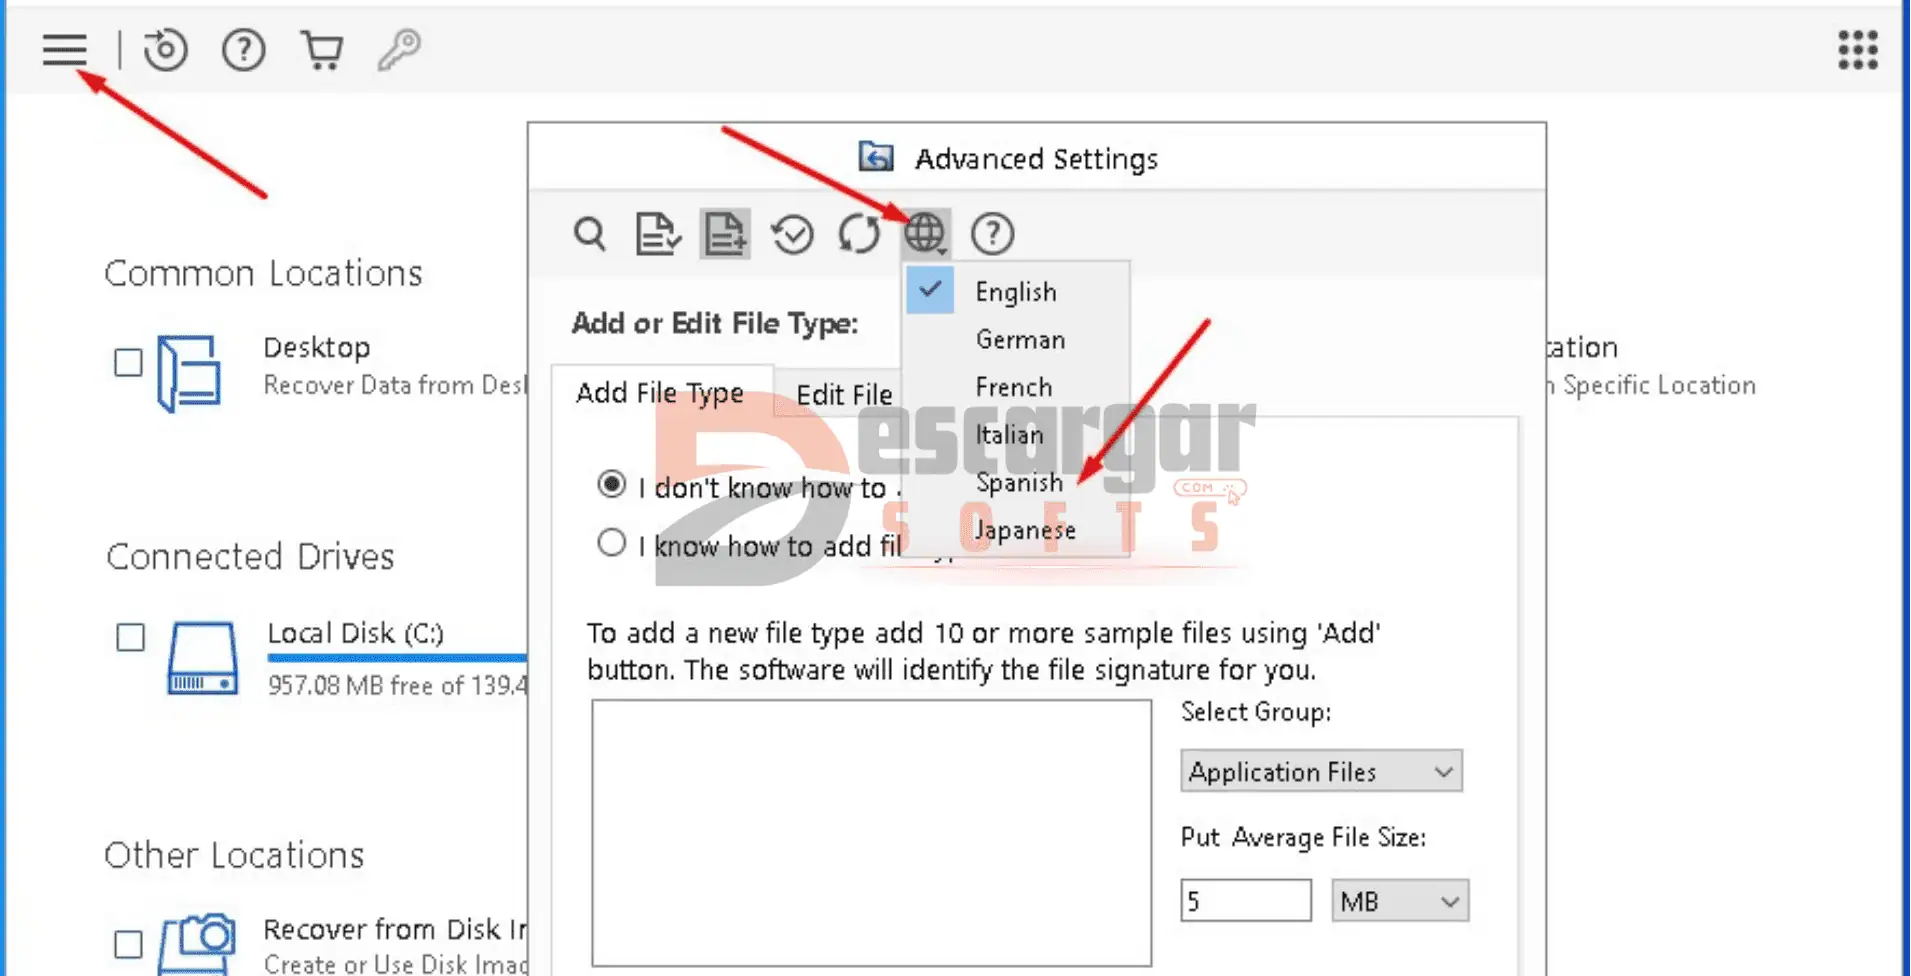
Task: Choose German in the language menu
Action: 1016,339
